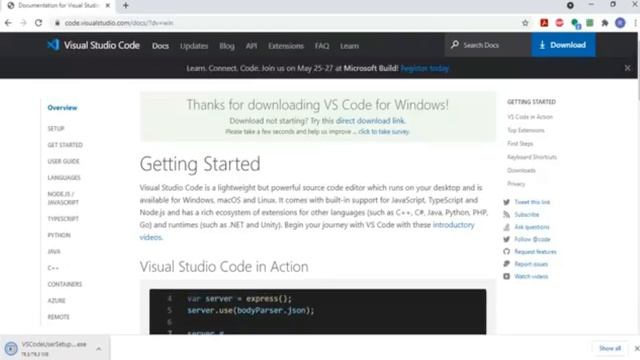Click Report issues link
This screenshot has width=640, height=360.
click(x=531, y=264)
